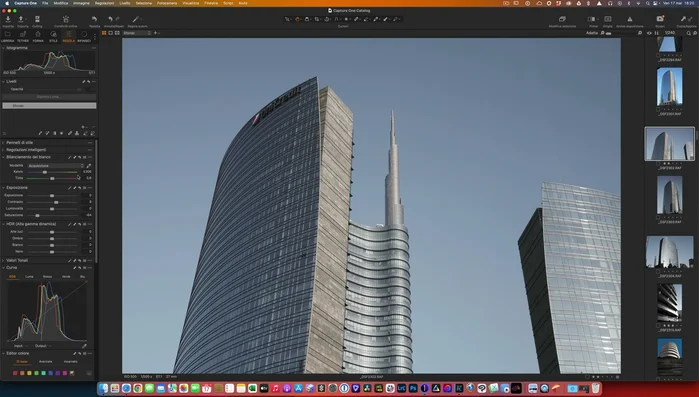Collapse the Livelli panel
The width and height of the screenshot is (699, 397).
coord(4,82)
